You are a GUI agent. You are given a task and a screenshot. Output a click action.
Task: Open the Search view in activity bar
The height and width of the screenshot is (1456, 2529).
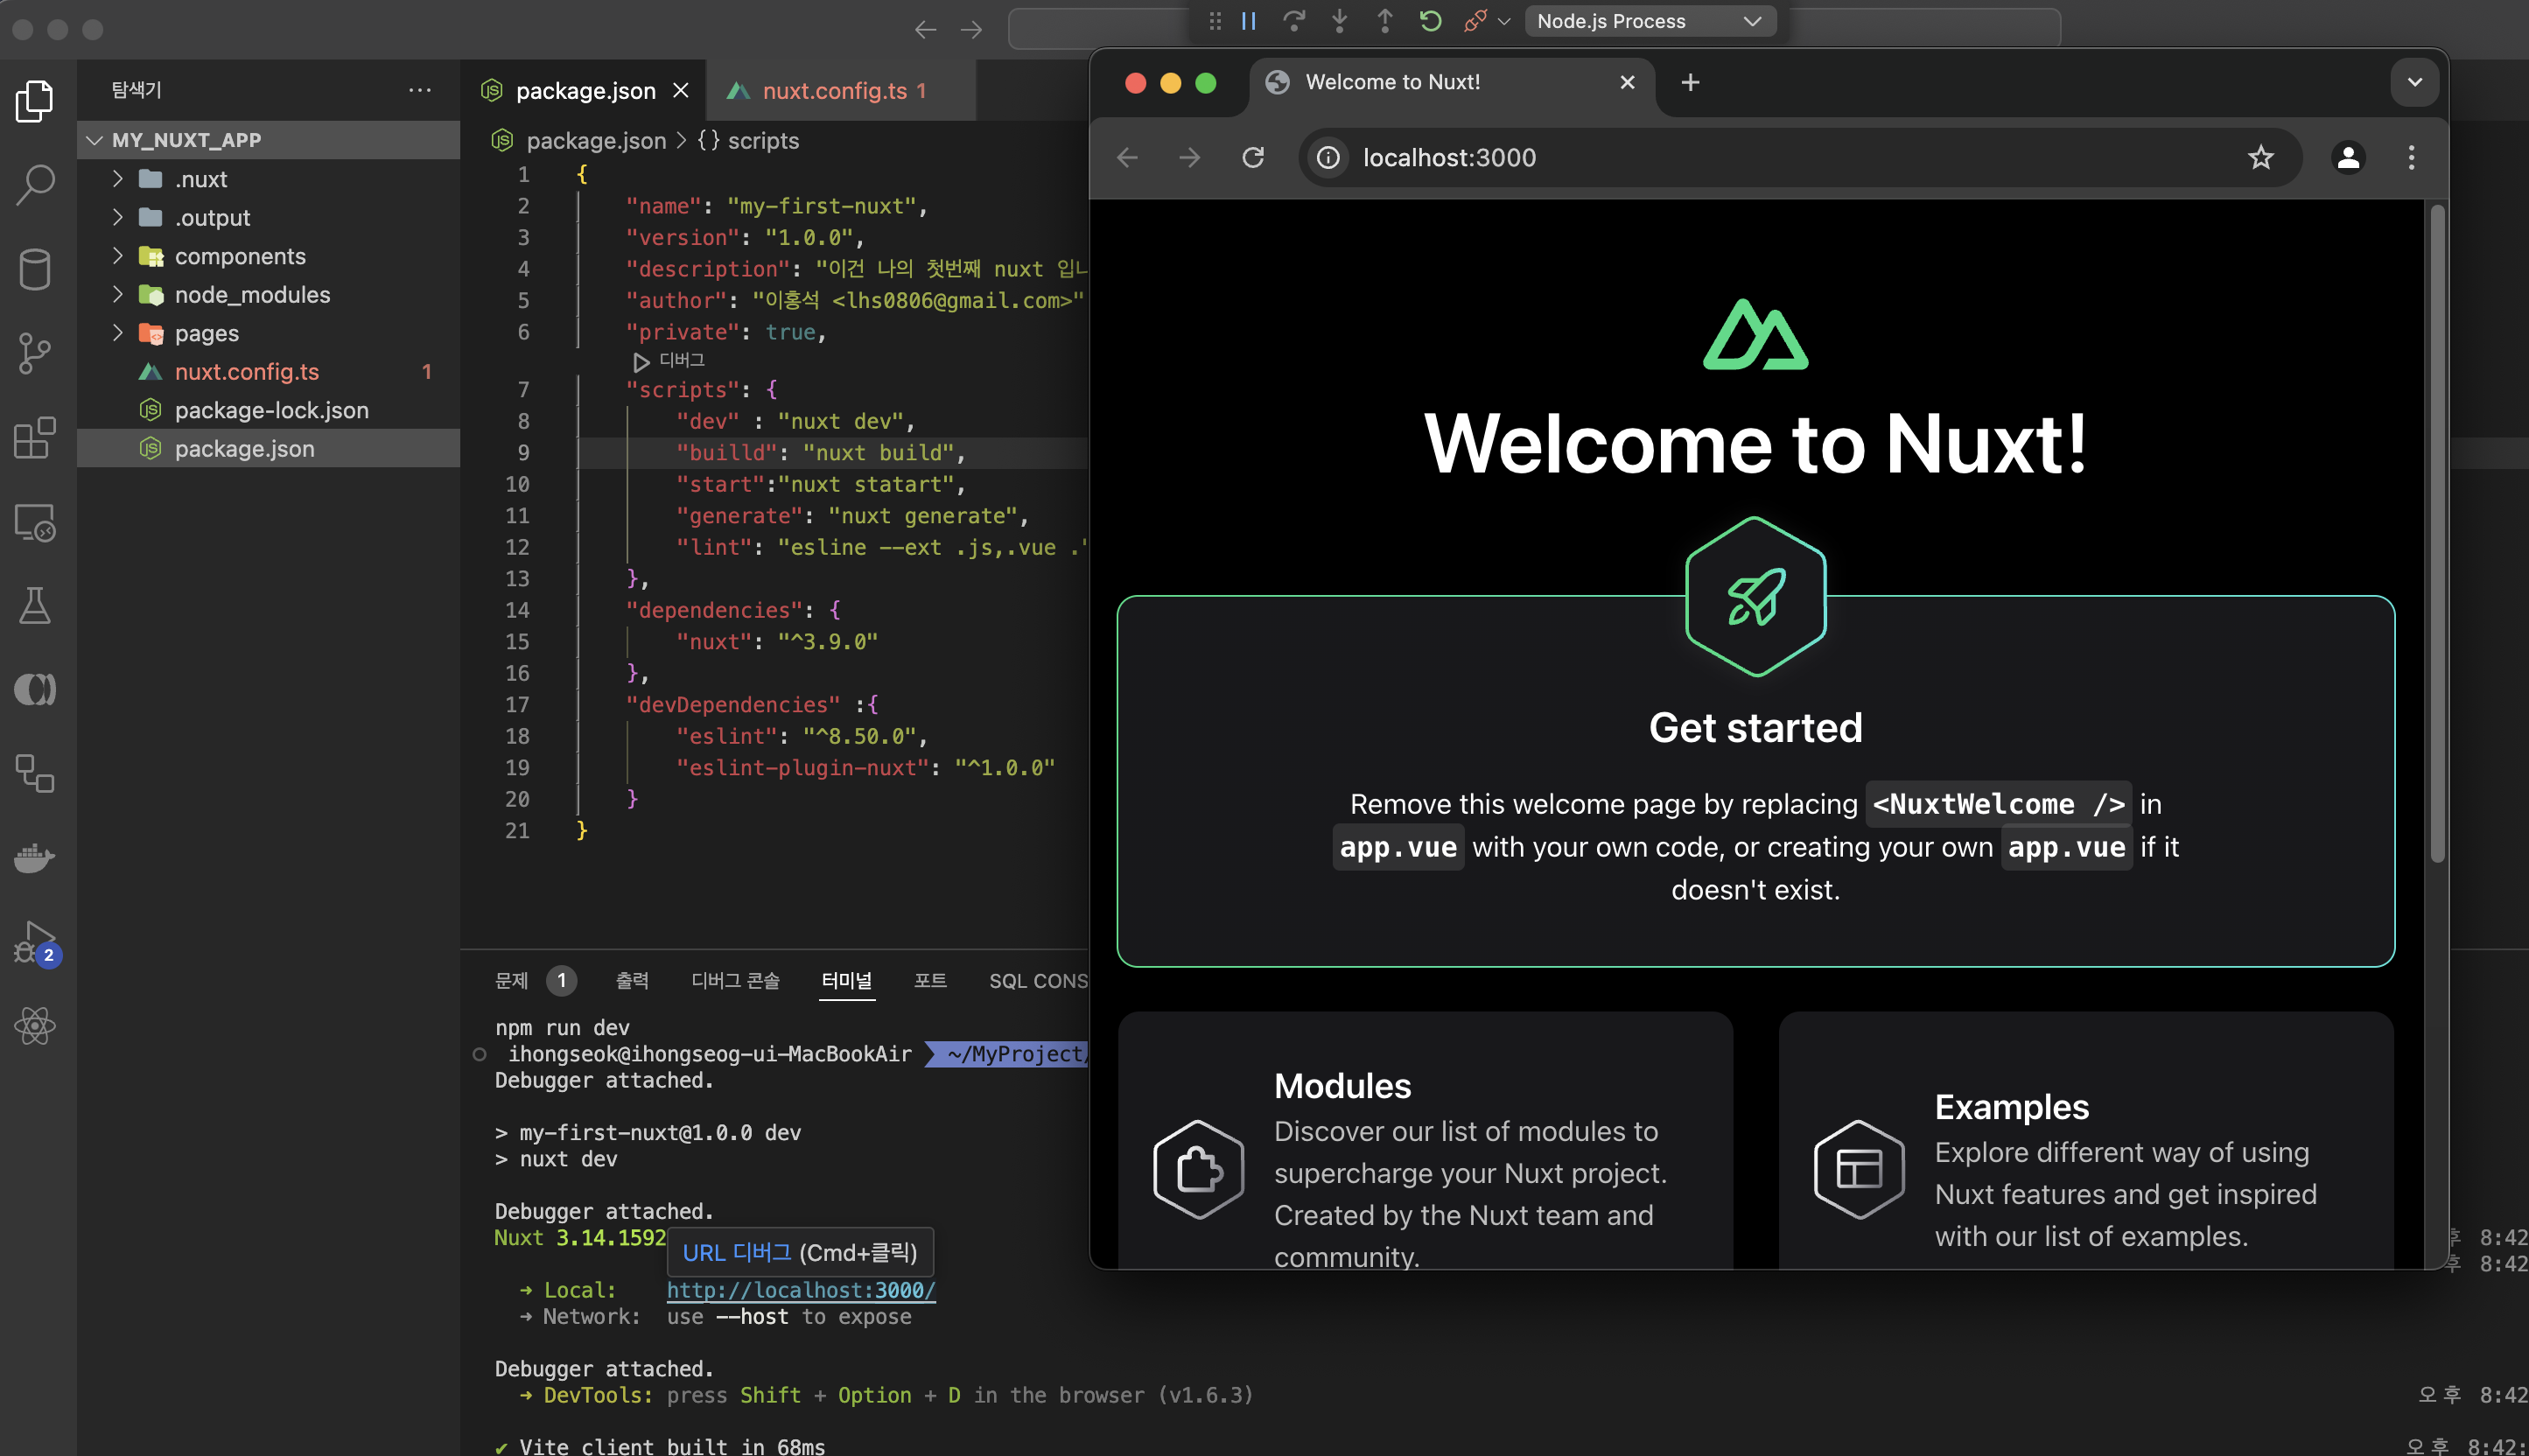pyautogui.click(x=35, y=184)
